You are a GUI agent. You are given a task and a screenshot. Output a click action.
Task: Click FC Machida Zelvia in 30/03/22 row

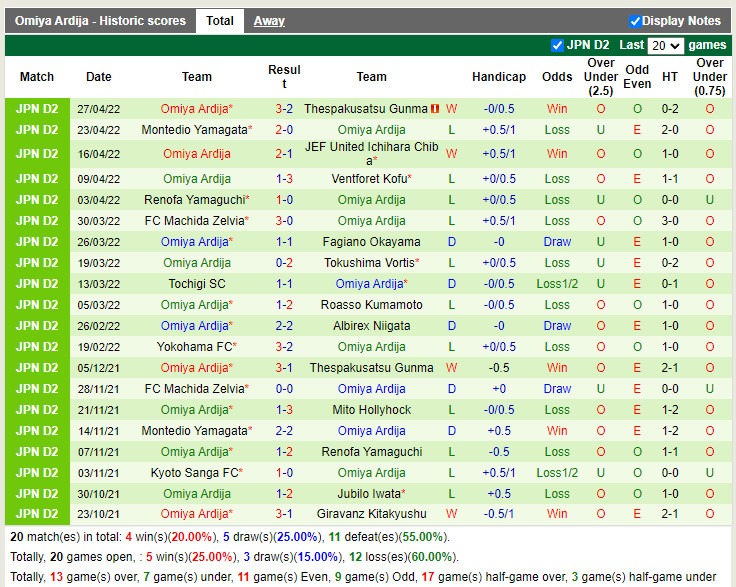(197, 221)
